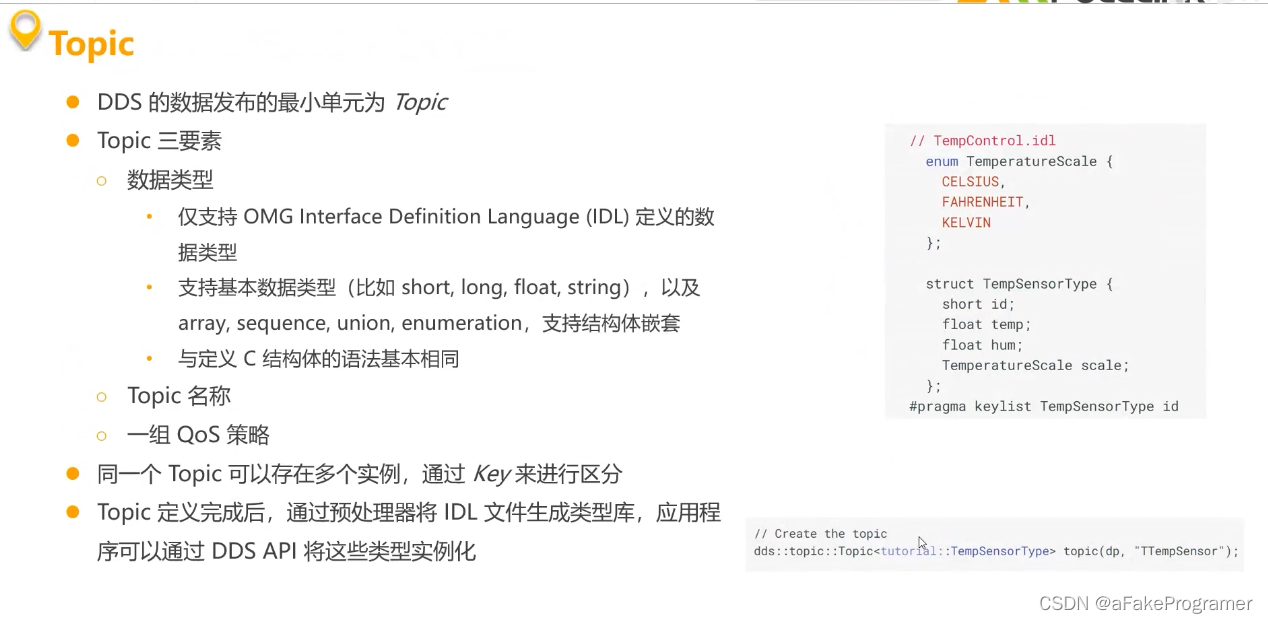Click the hollow bullet next to Topic 名称

click(x=101, y=396)
